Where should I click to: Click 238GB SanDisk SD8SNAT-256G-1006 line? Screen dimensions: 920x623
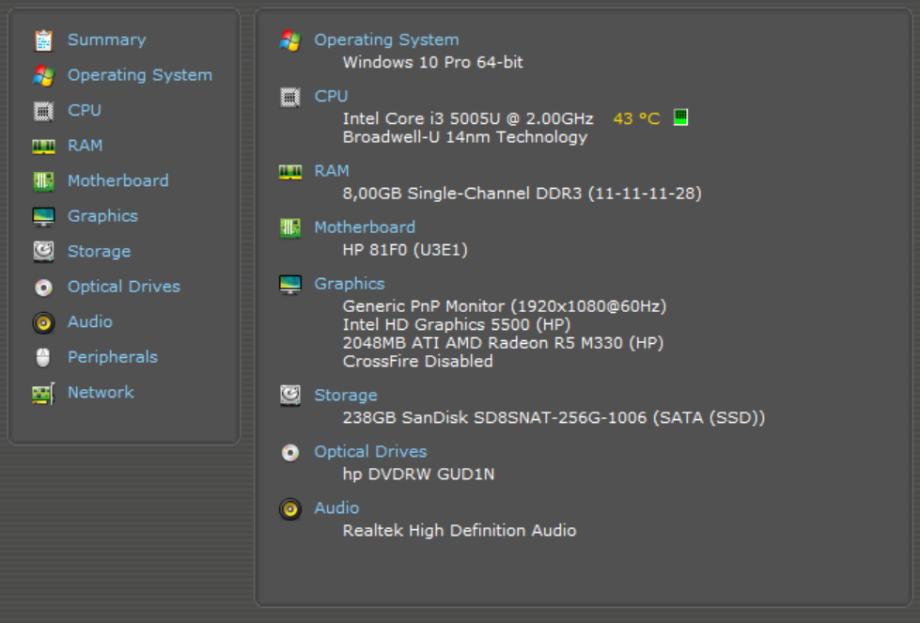pyautogui.click(x=554, y=418)
